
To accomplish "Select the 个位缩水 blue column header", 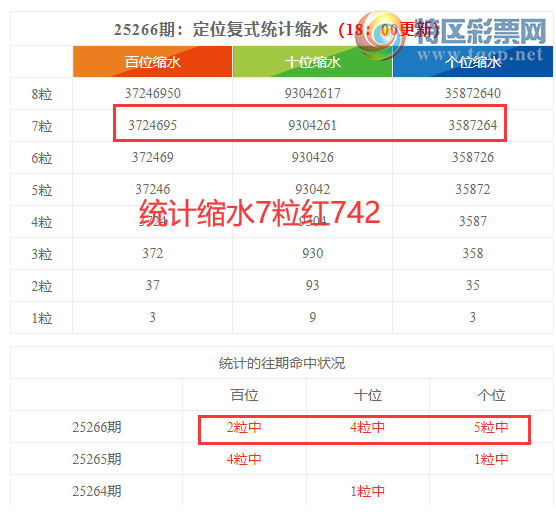I will pos(473,62).
